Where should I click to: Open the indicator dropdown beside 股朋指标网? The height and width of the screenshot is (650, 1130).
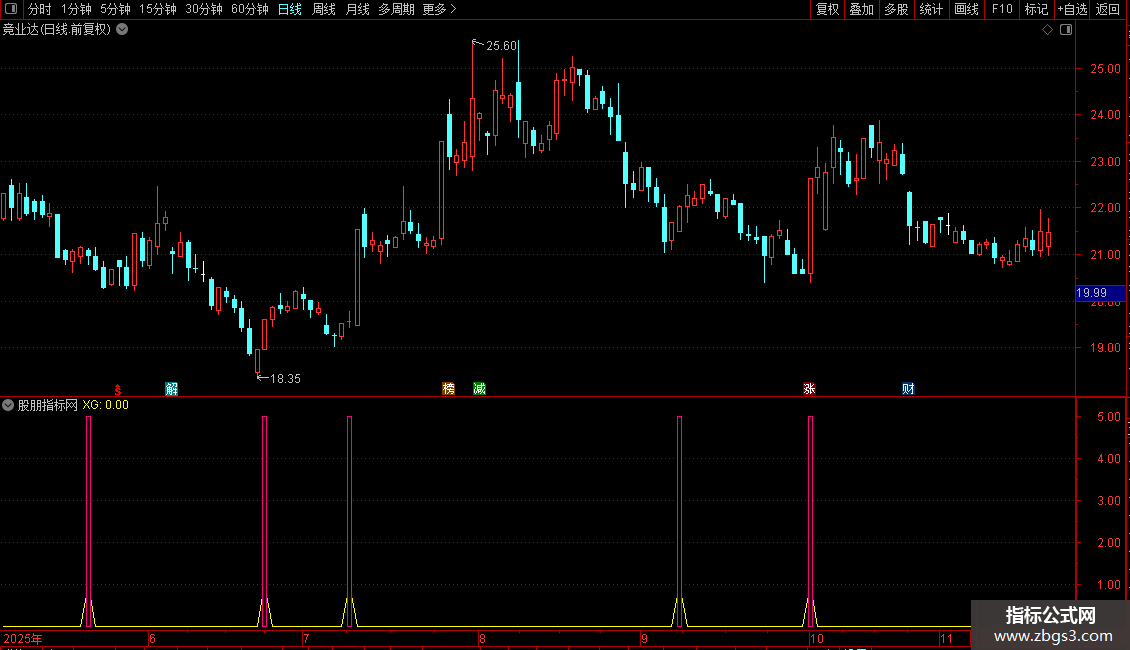[8, 405]
